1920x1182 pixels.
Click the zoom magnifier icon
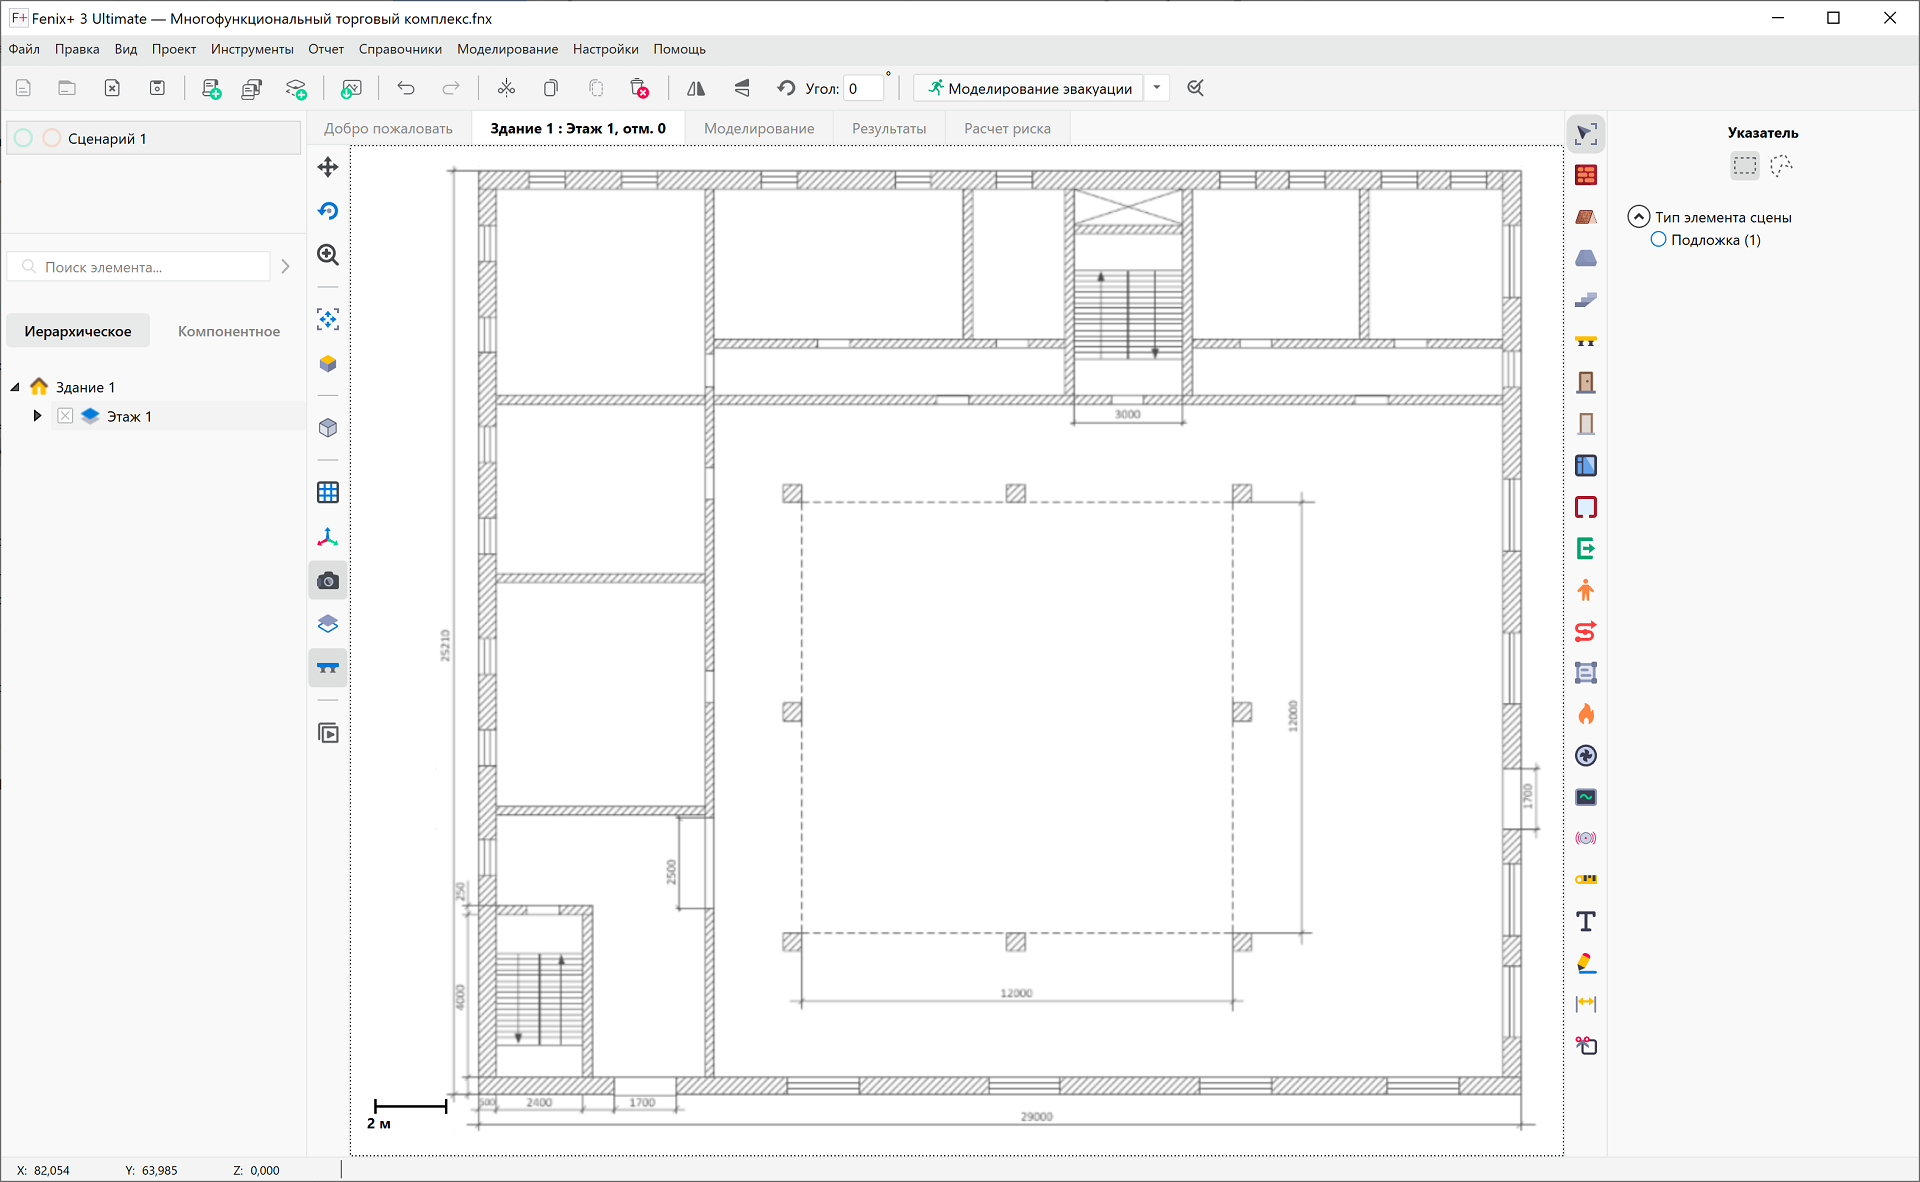tap(328, 254)
